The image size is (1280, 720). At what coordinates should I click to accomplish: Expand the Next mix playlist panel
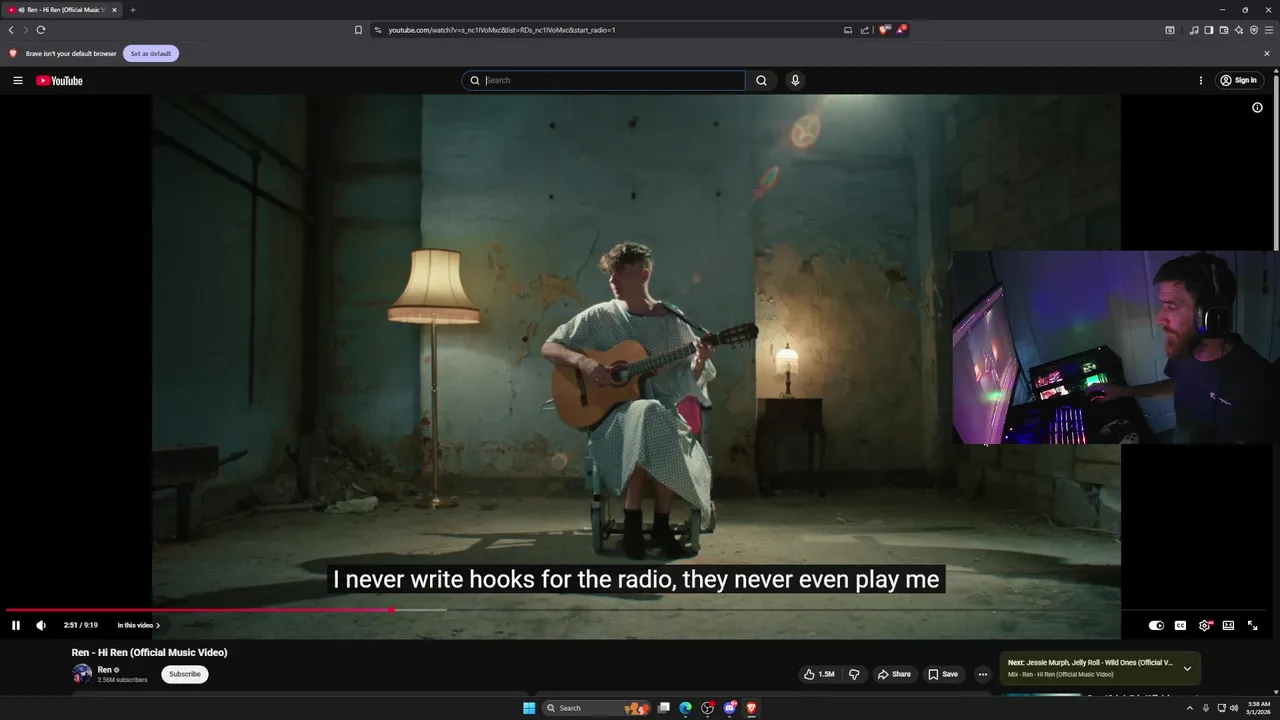1187,668
